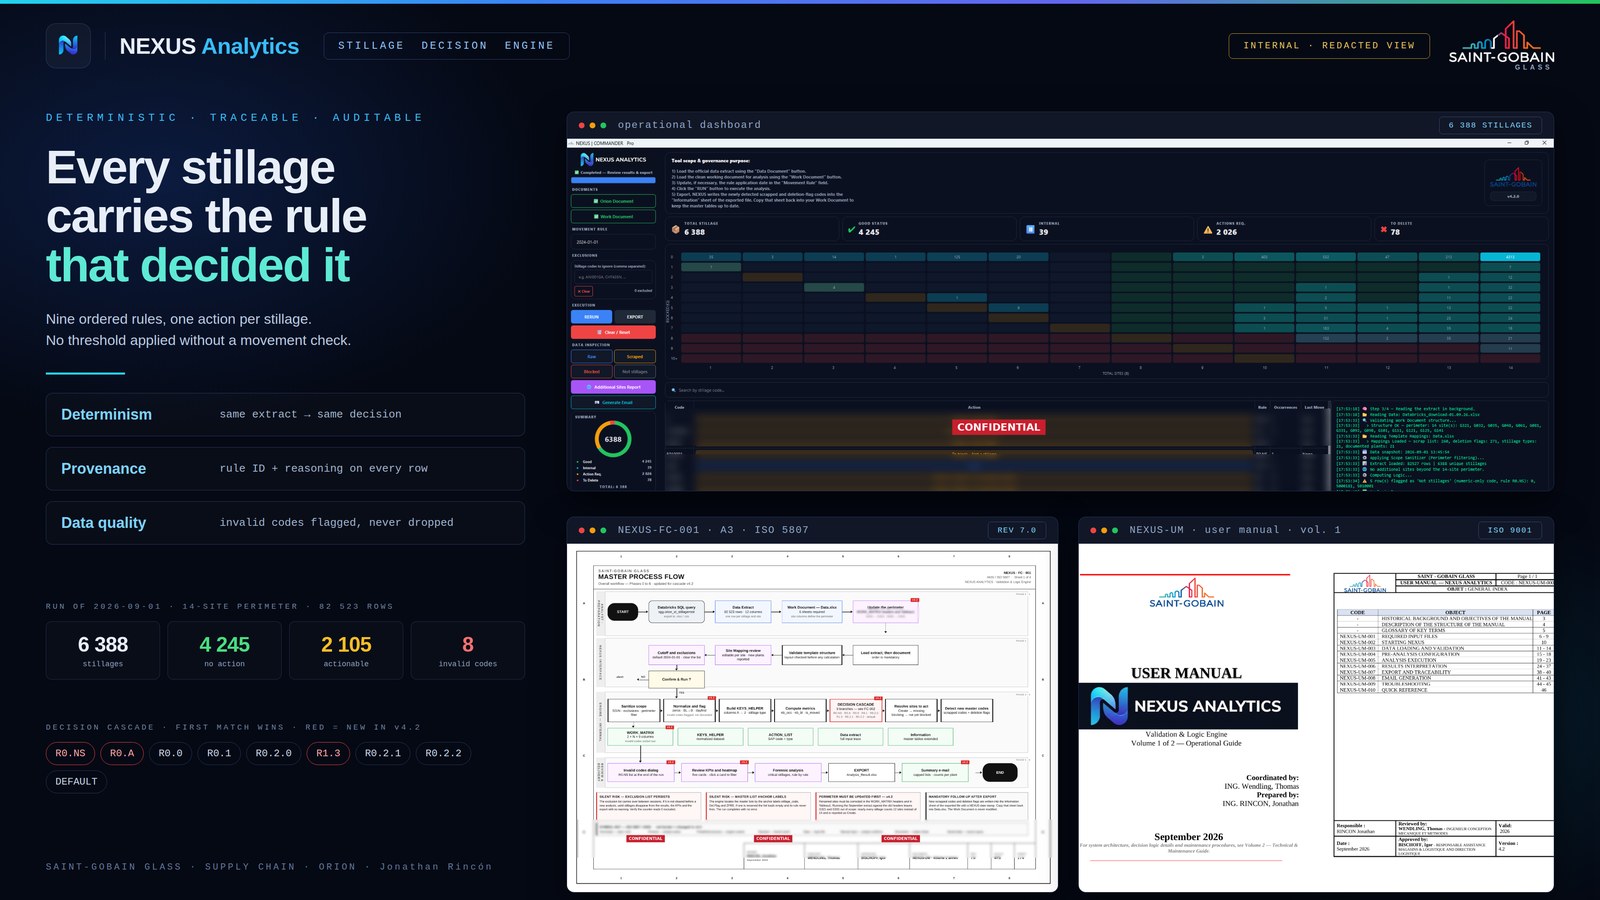The height and width of the screenshot is (900, 1600).
Task: Click the search magnifier icon in dashboard
Action: [x=673, y=390]
